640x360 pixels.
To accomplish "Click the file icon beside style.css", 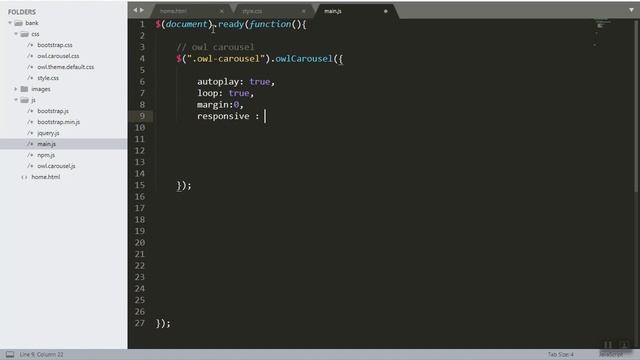I will click(30, 78).
